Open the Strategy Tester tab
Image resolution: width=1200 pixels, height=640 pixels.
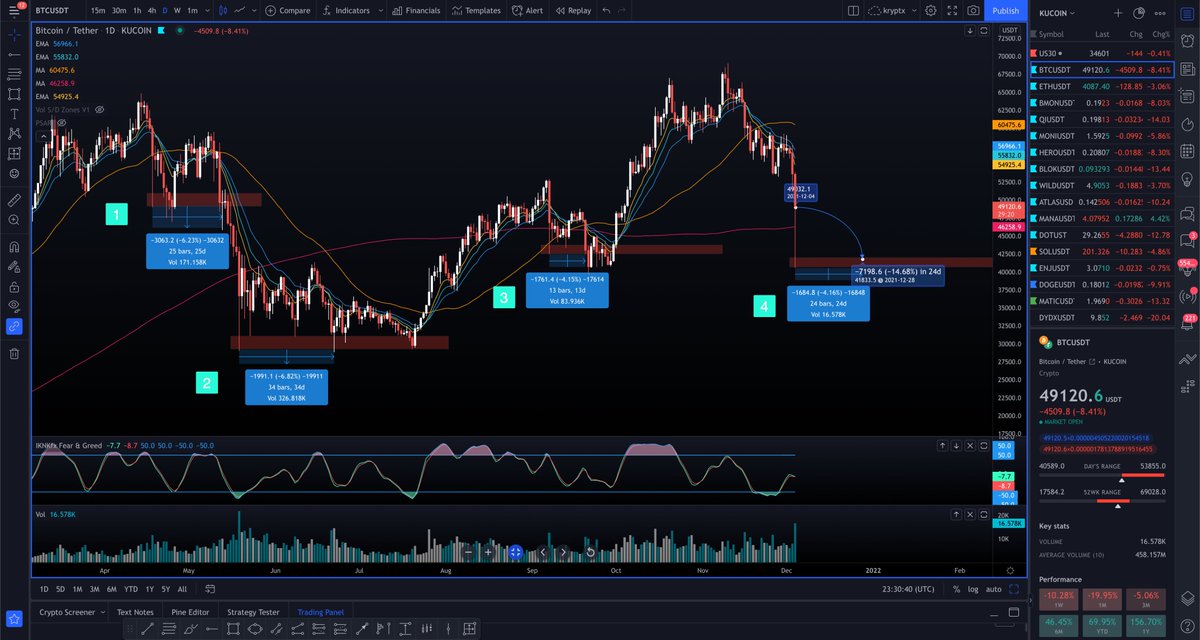tap(253, 612)
